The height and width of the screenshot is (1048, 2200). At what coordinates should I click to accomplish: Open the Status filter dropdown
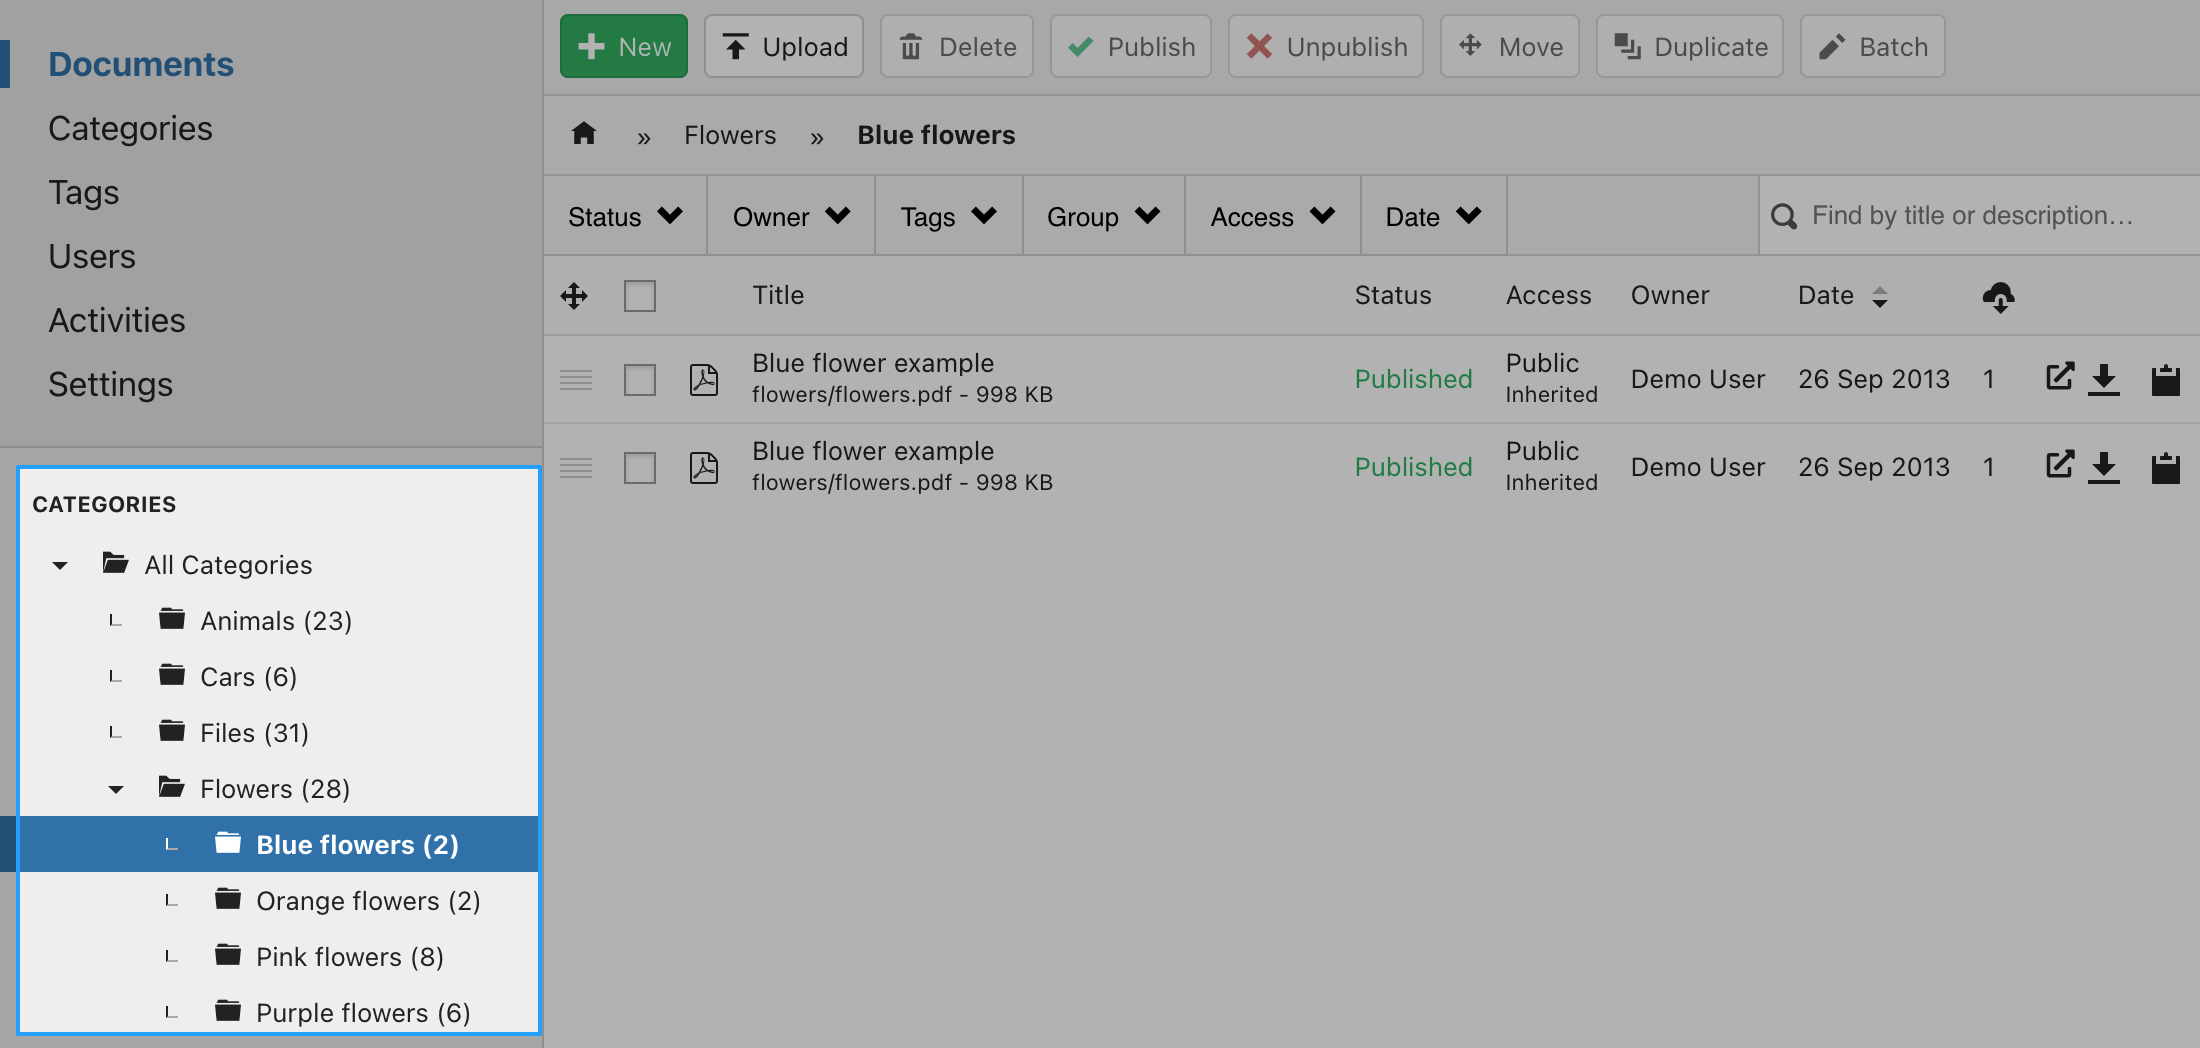point(625,216)
